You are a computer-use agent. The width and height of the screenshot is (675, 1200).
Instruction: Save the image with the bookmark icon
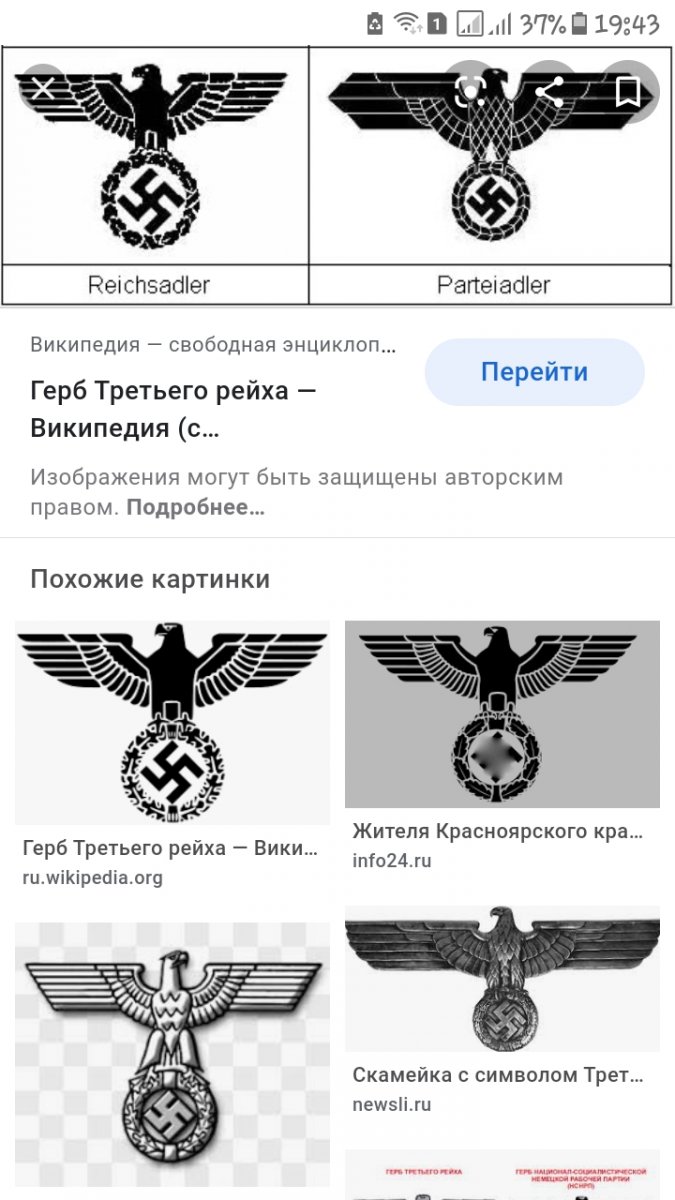tap(628, 92)
